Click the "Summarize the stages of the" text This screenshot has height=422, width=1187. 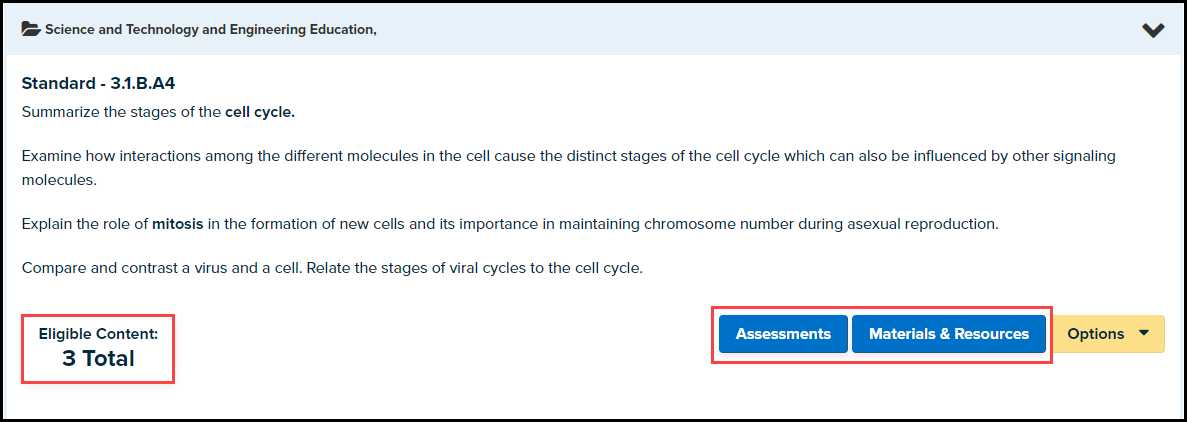pos(121,112)
